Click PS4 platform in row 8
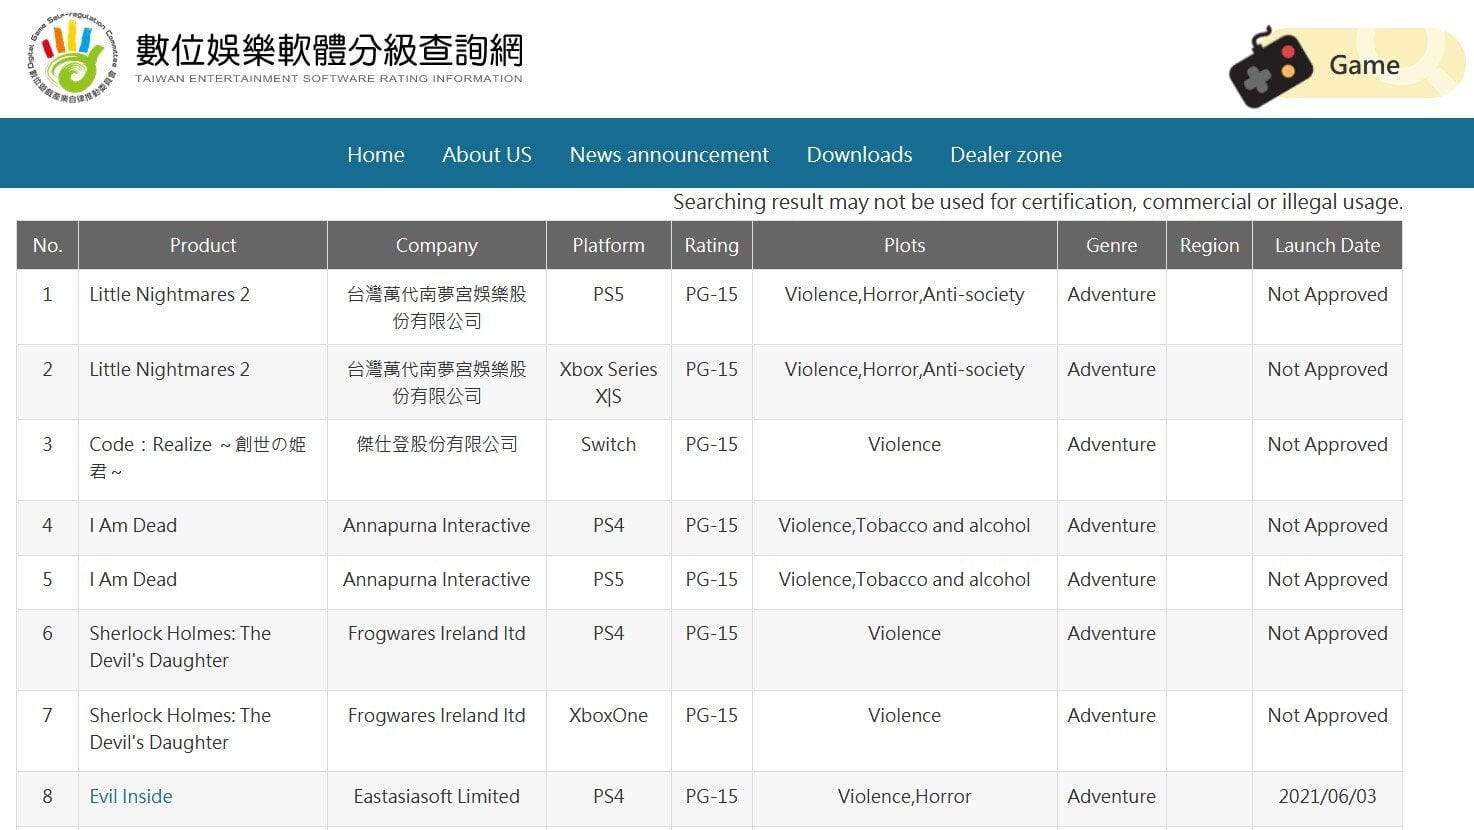This screenshot has width=1474, height=830. tap(609, 796)
